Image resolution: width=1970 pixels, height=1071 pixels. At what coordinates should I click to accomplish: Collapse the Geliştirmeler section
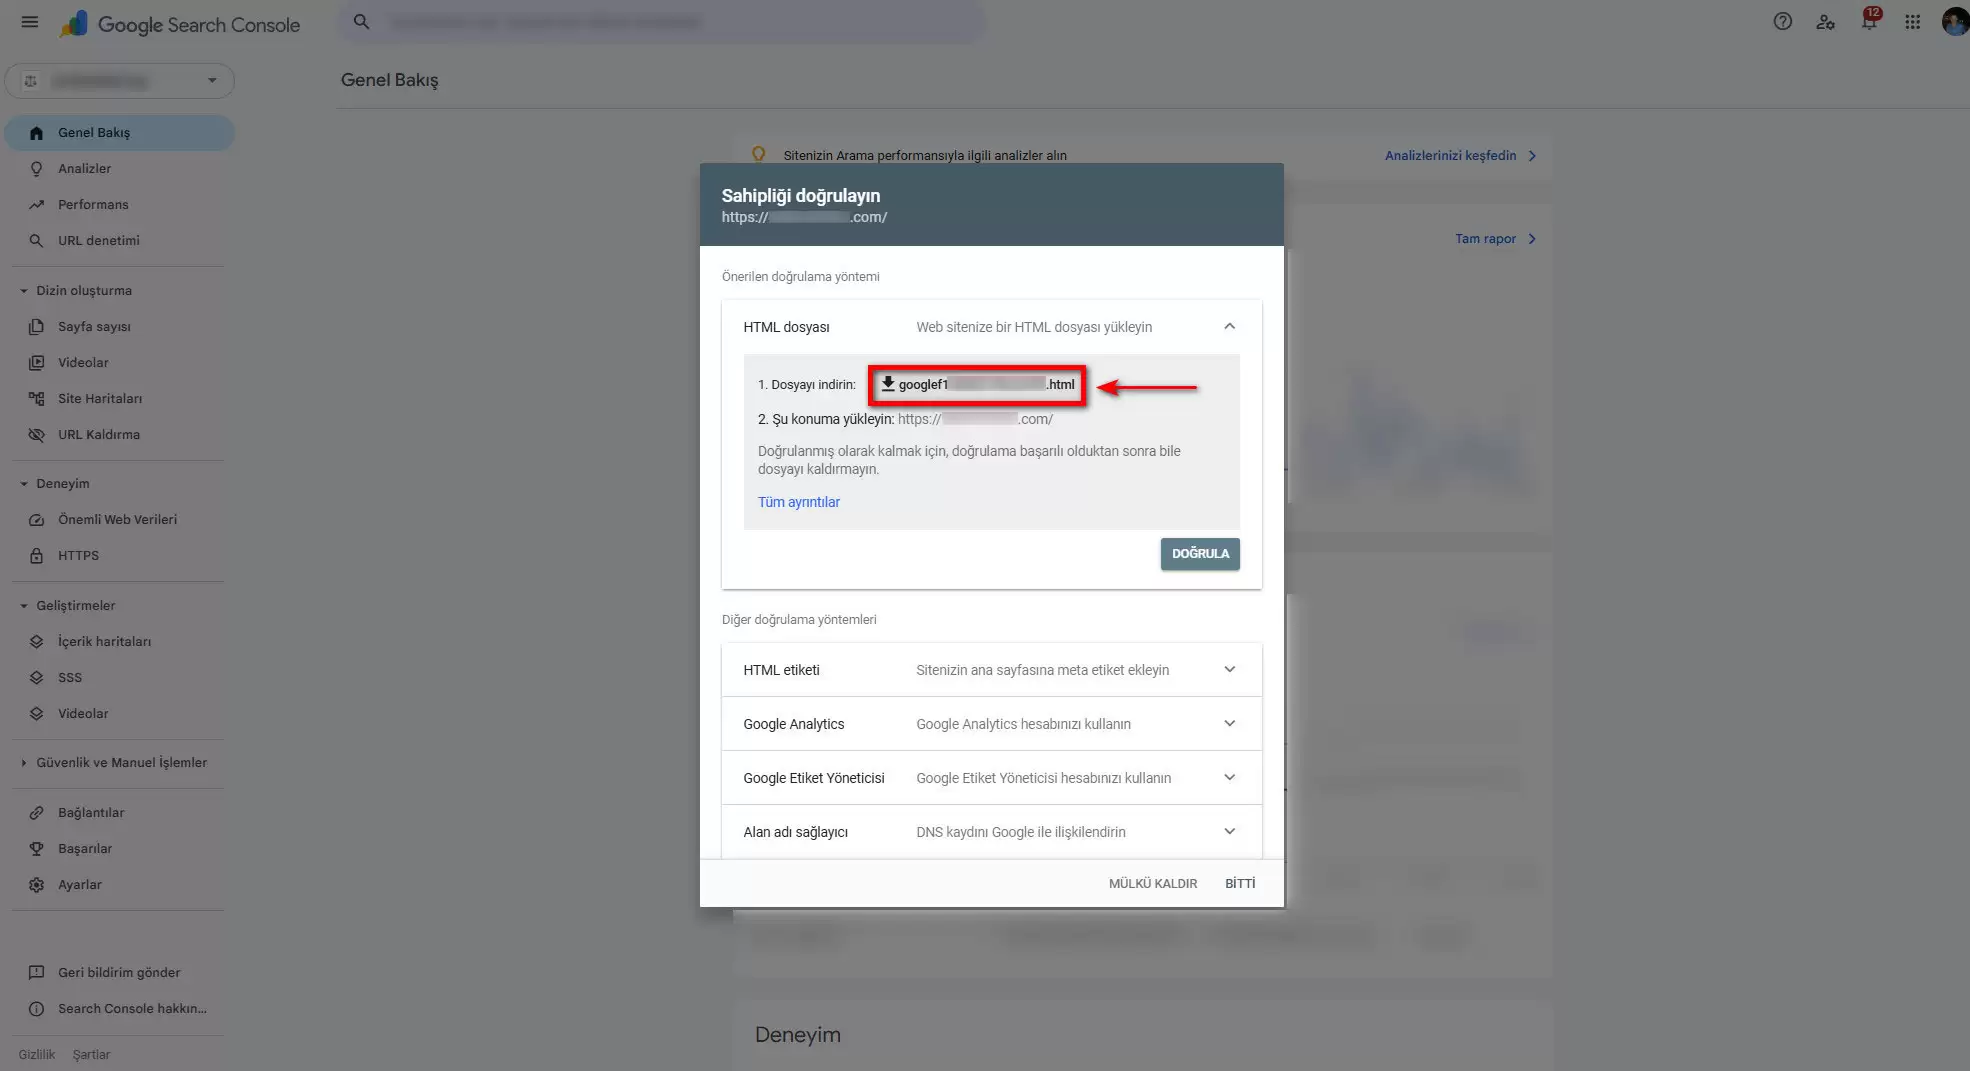[23, 606]
